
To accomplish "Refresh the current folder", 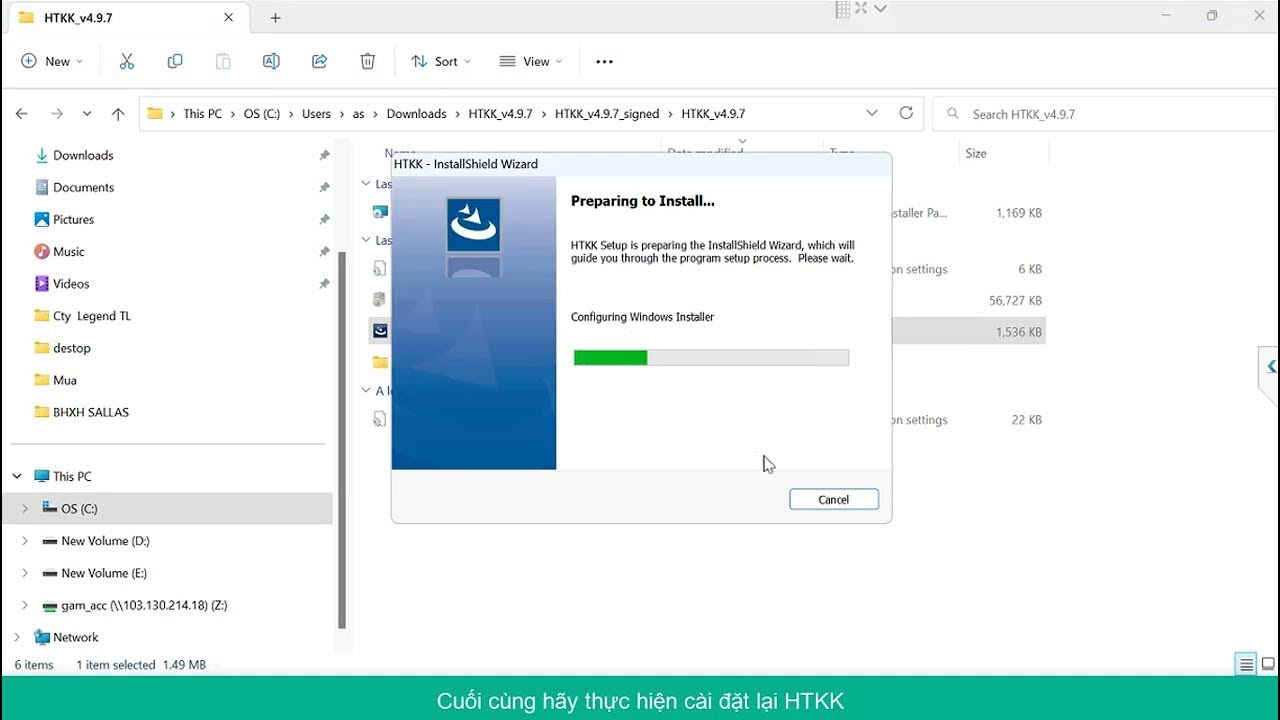I will click(x=906, y=113).
